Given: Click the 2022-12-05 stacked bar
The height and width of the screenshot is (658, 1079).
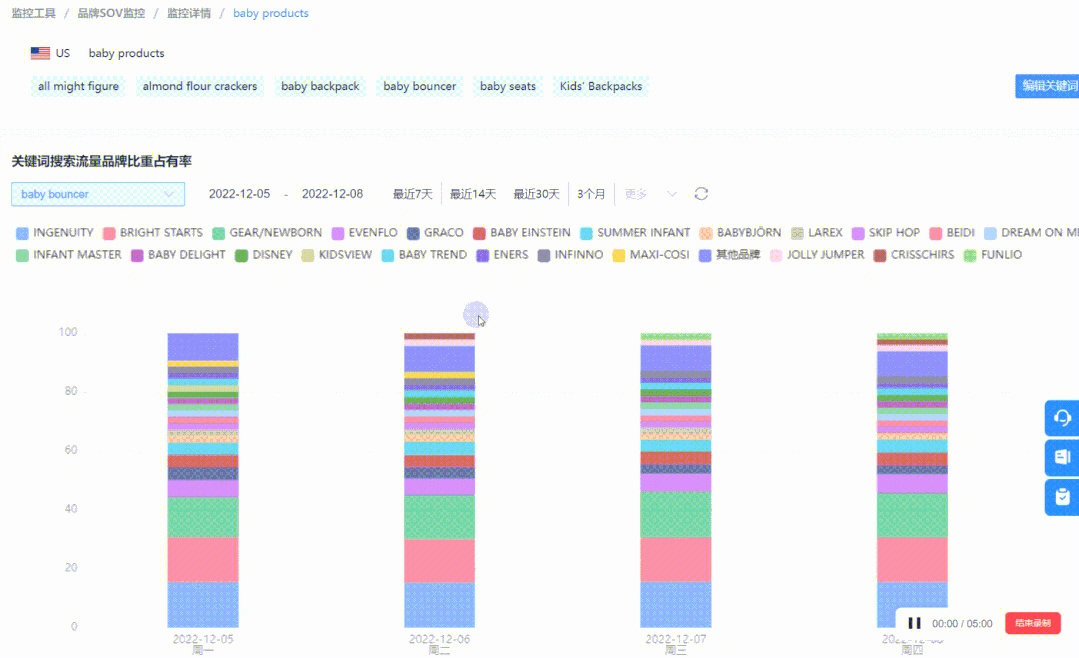Looking at the screenshot, I should 203,480.
